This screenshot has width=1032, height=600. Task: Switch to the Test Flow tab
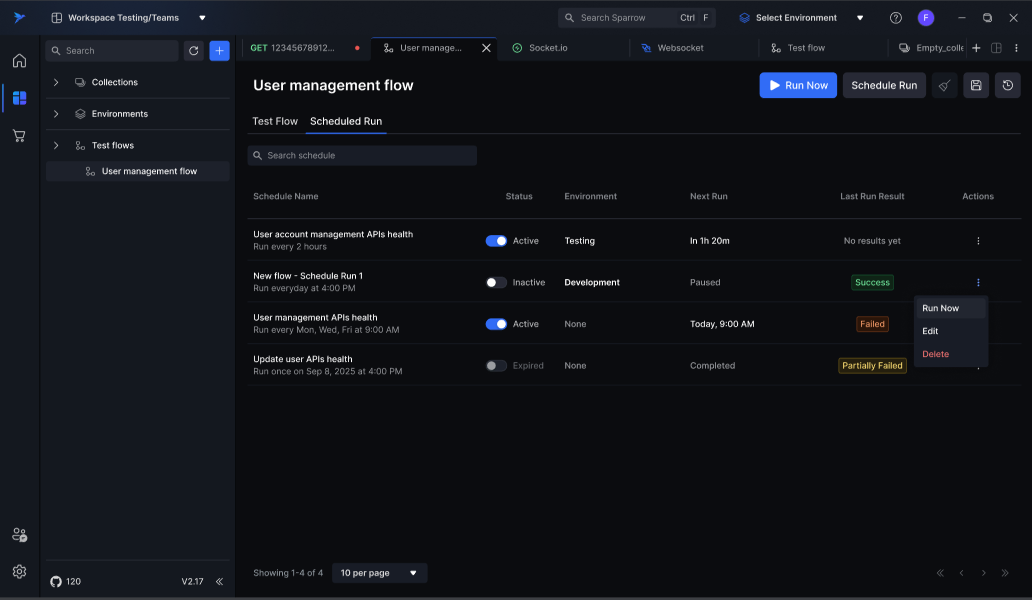click(275, 121)
